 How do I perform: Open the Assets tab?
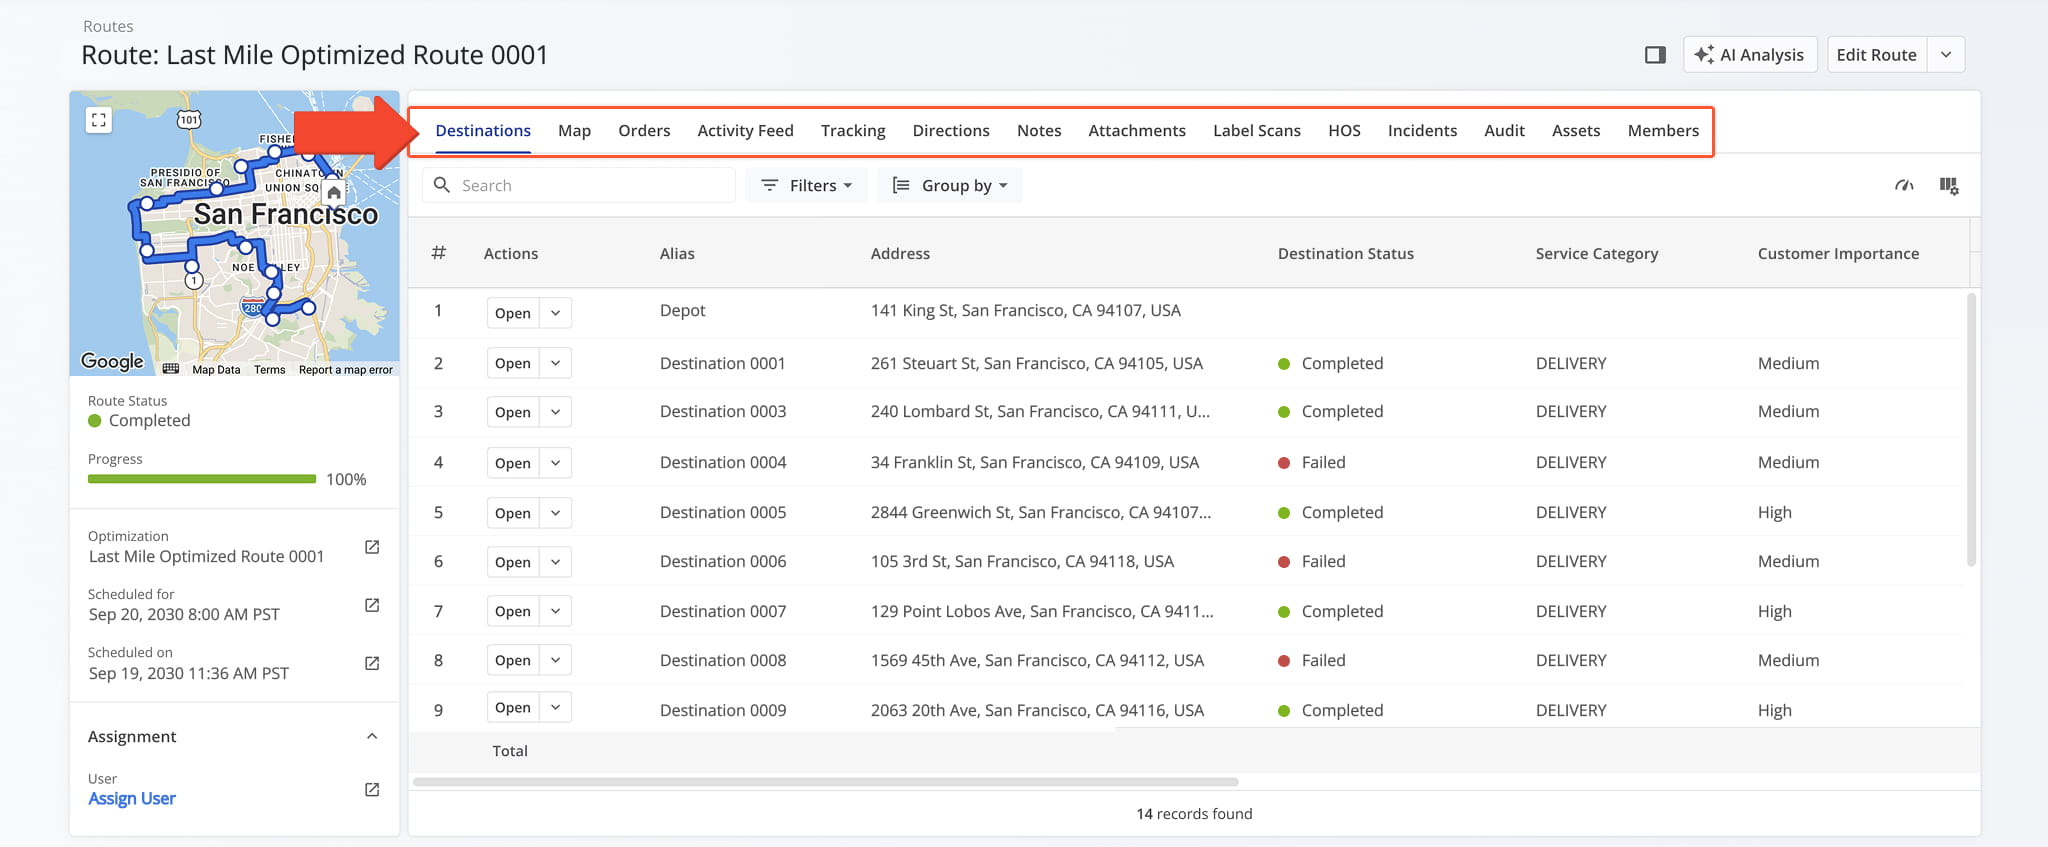pyautogui.click(x=1576, y=131)
